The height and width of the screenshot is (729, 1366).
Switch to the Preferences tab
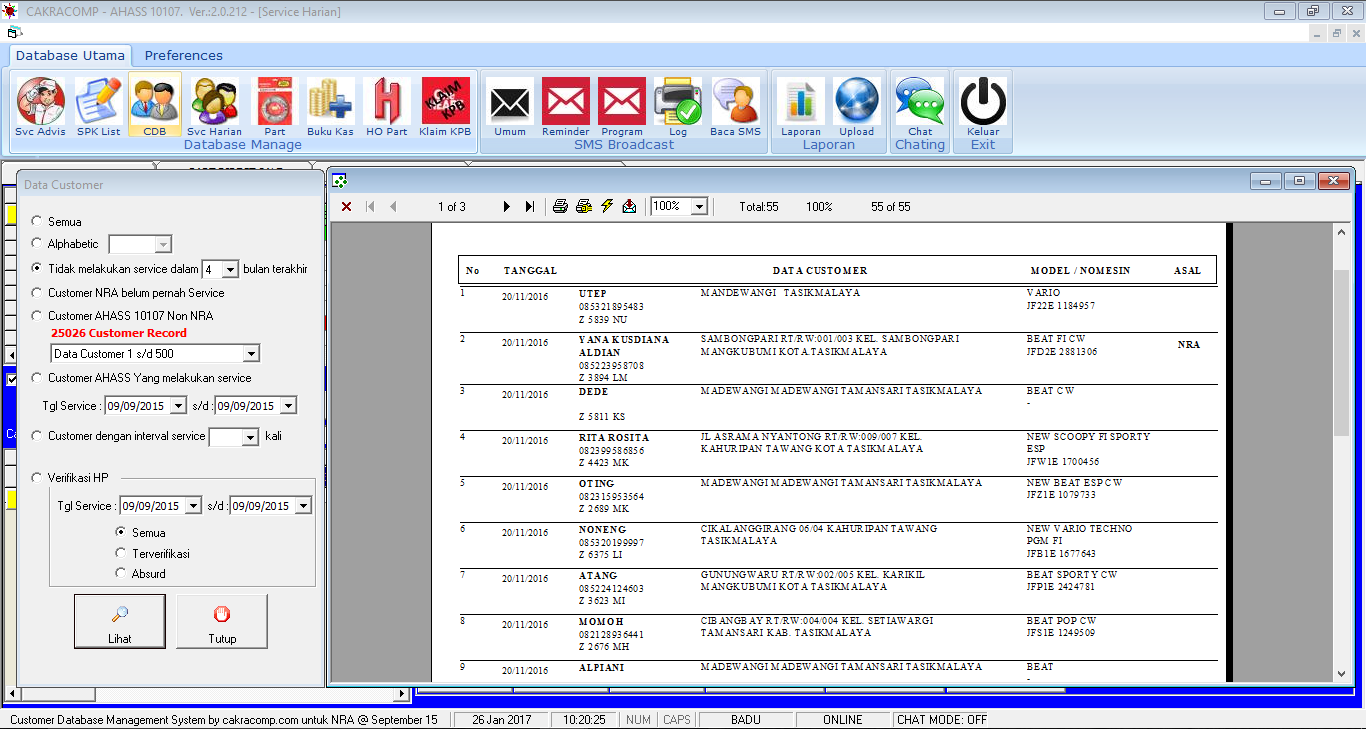pyautogui.click(x=183, y=56)
